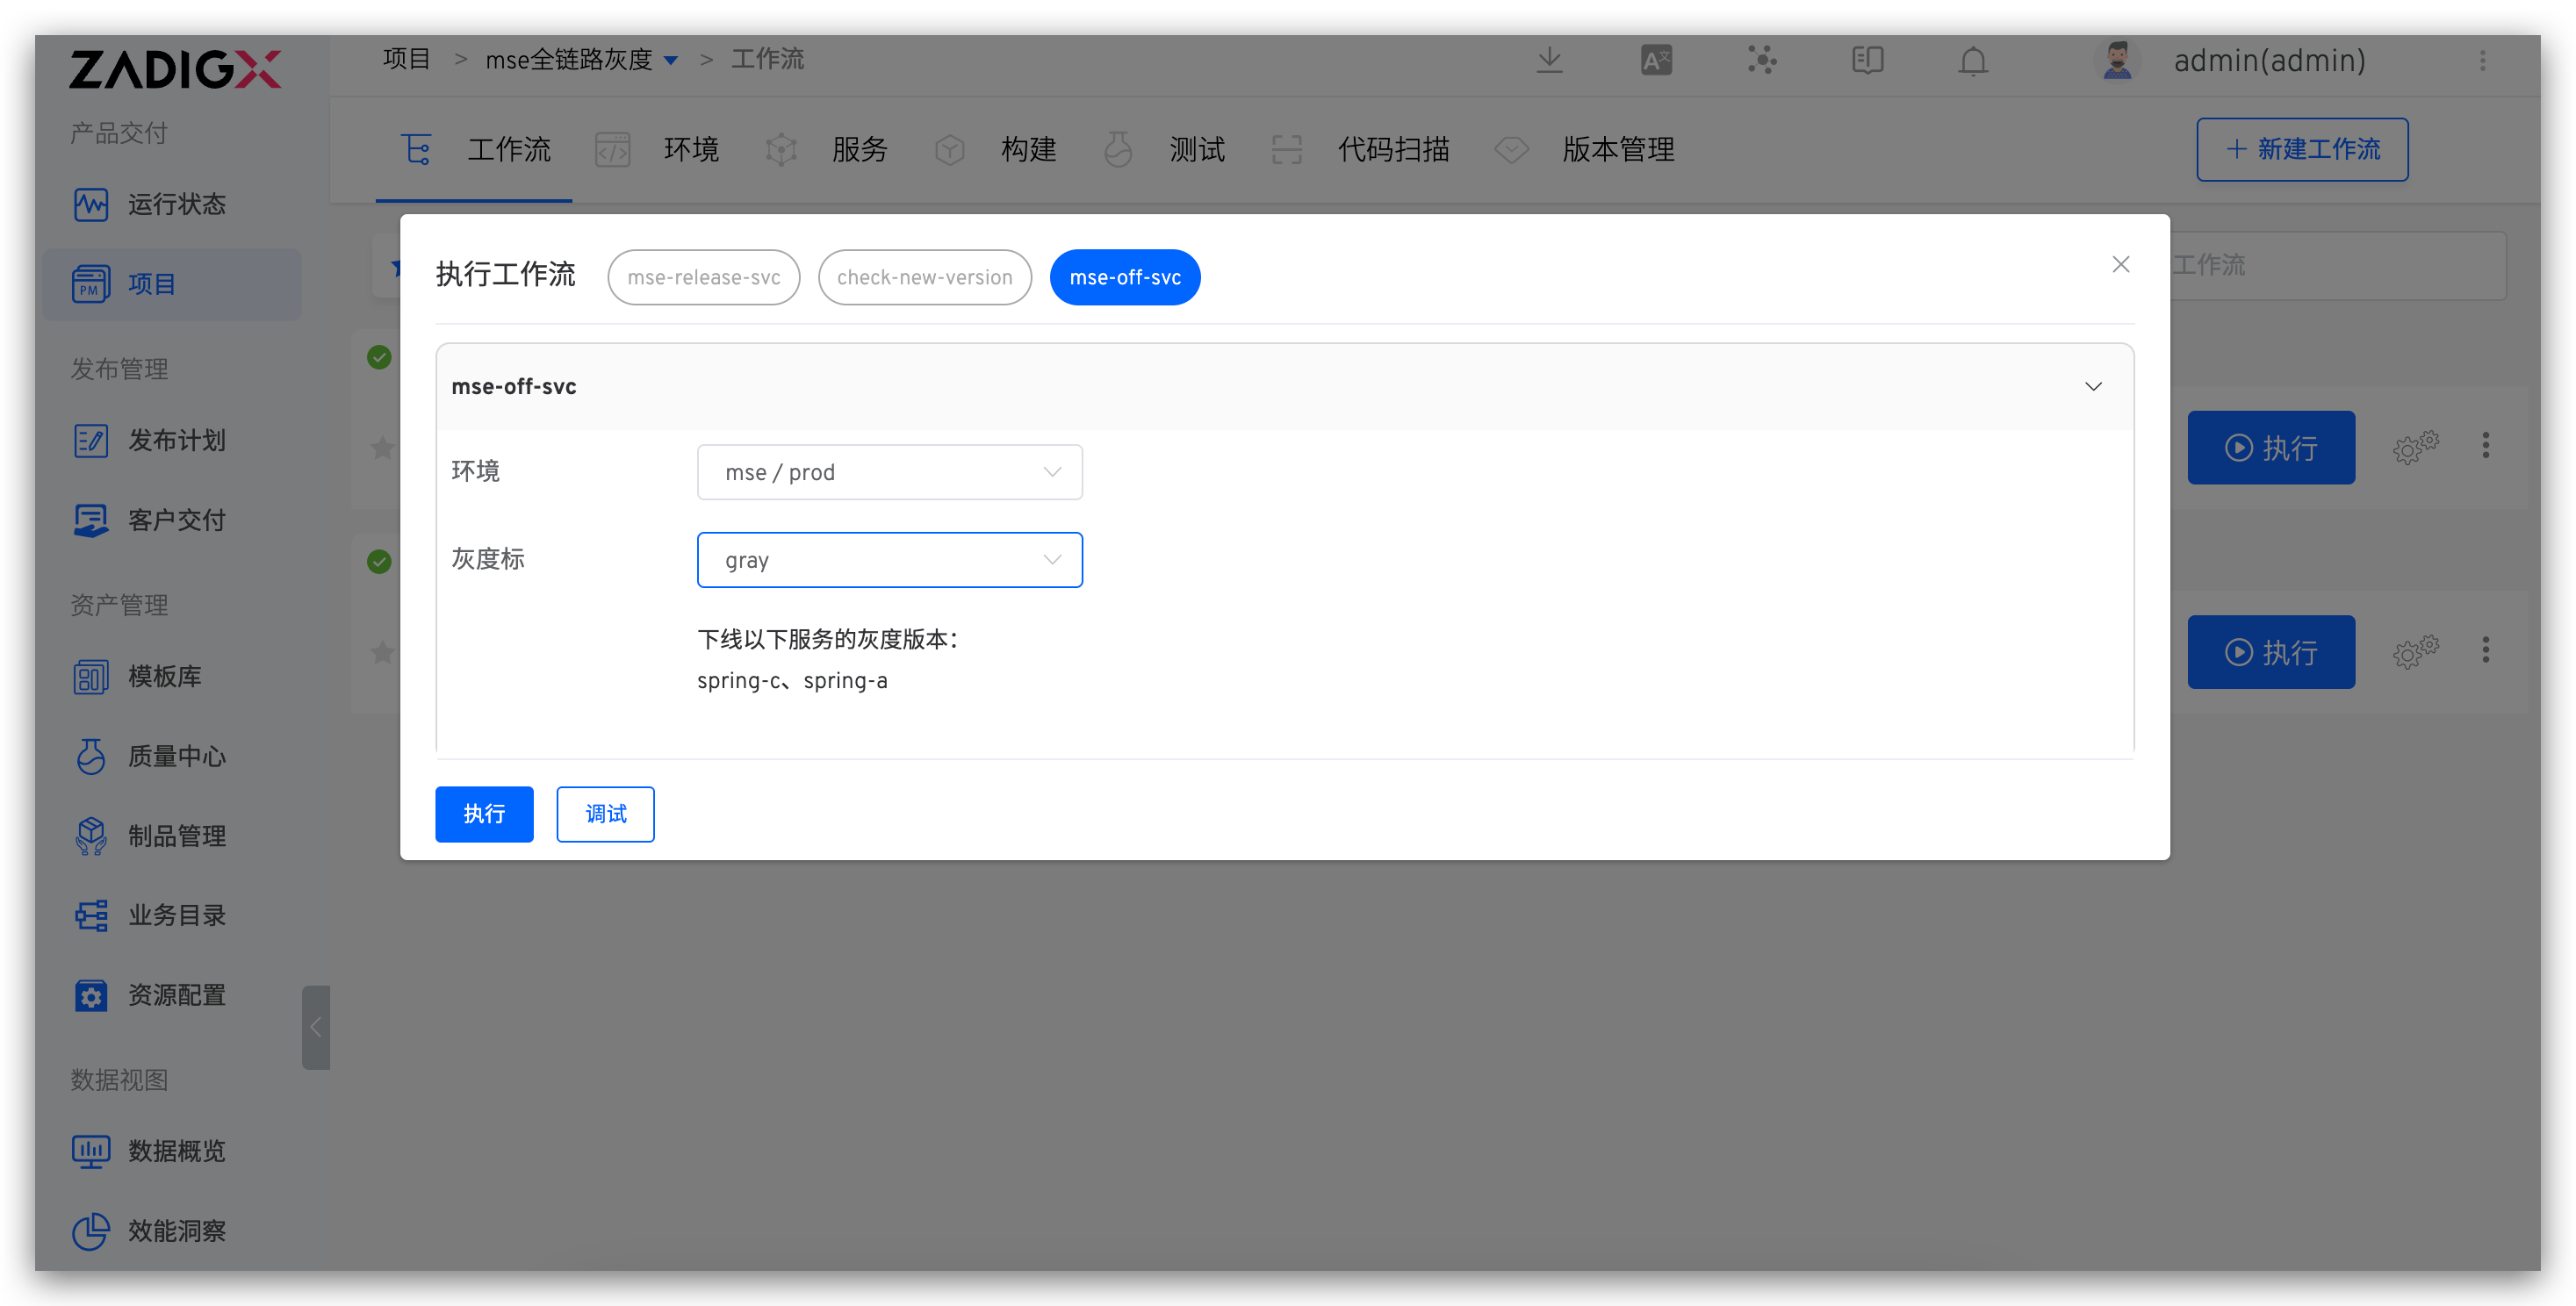
Task: Open more options for second workflow
Action: pos(2485,651)
